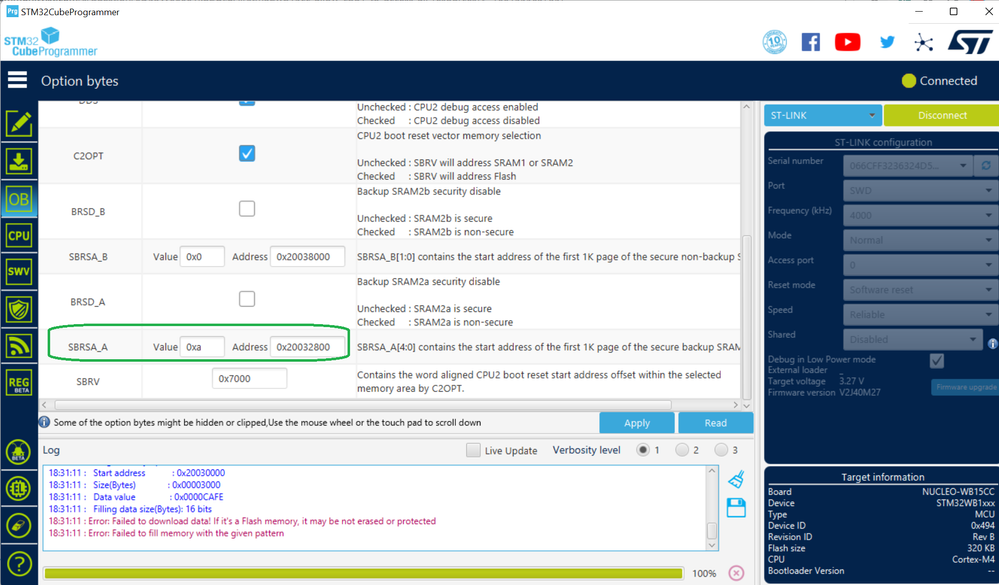Image resolution: width=999 pixels, height=585 pixels.
Task: Open the Shared dropdown
Action: tap(912, 339)
